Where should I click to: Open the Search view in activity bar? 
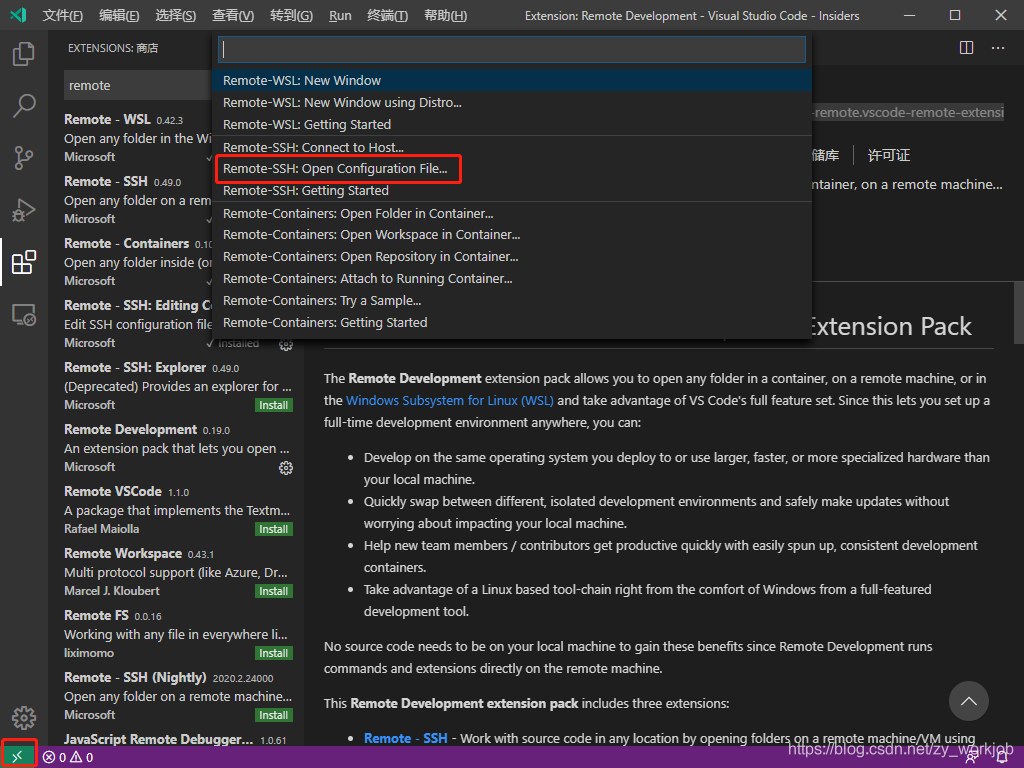[24, 106]
